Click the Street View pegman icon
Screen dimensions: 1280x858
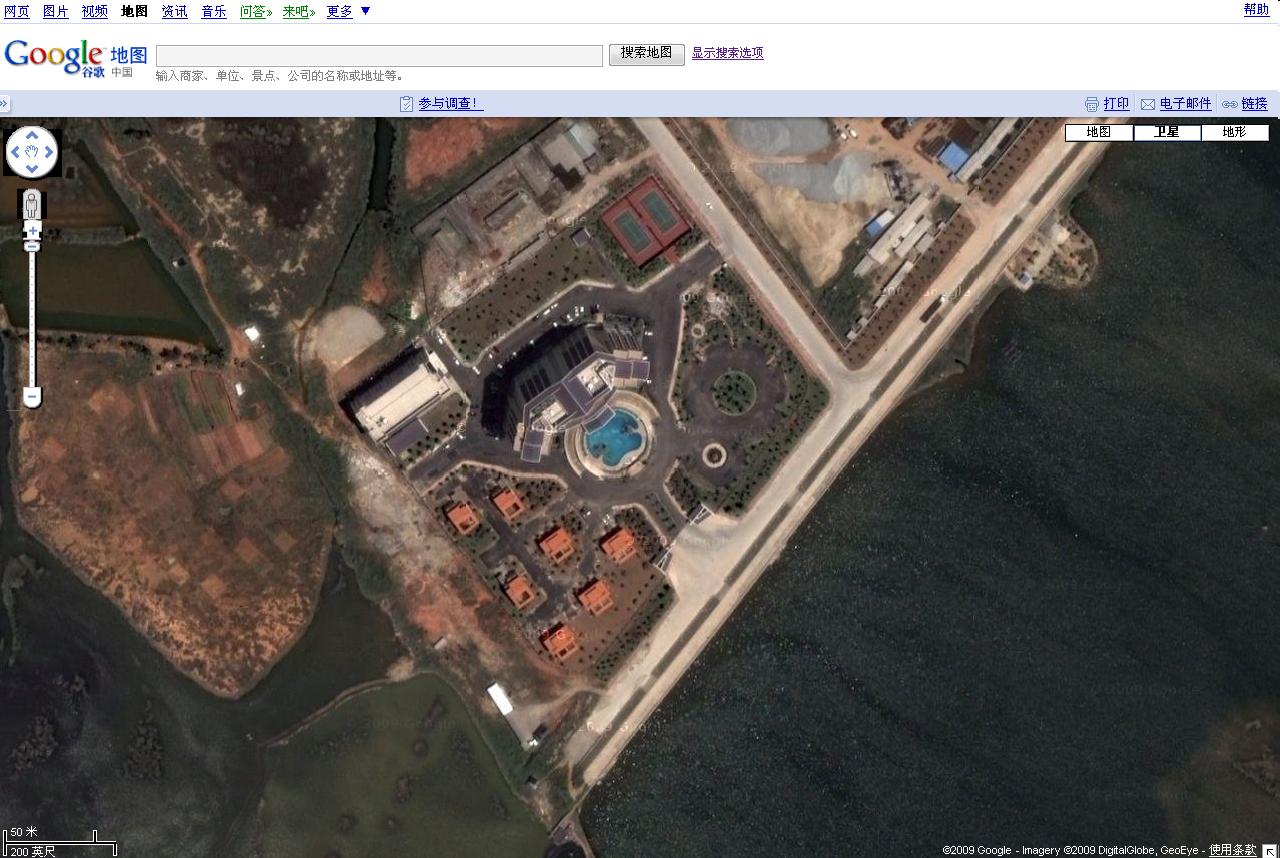(32, 205)
